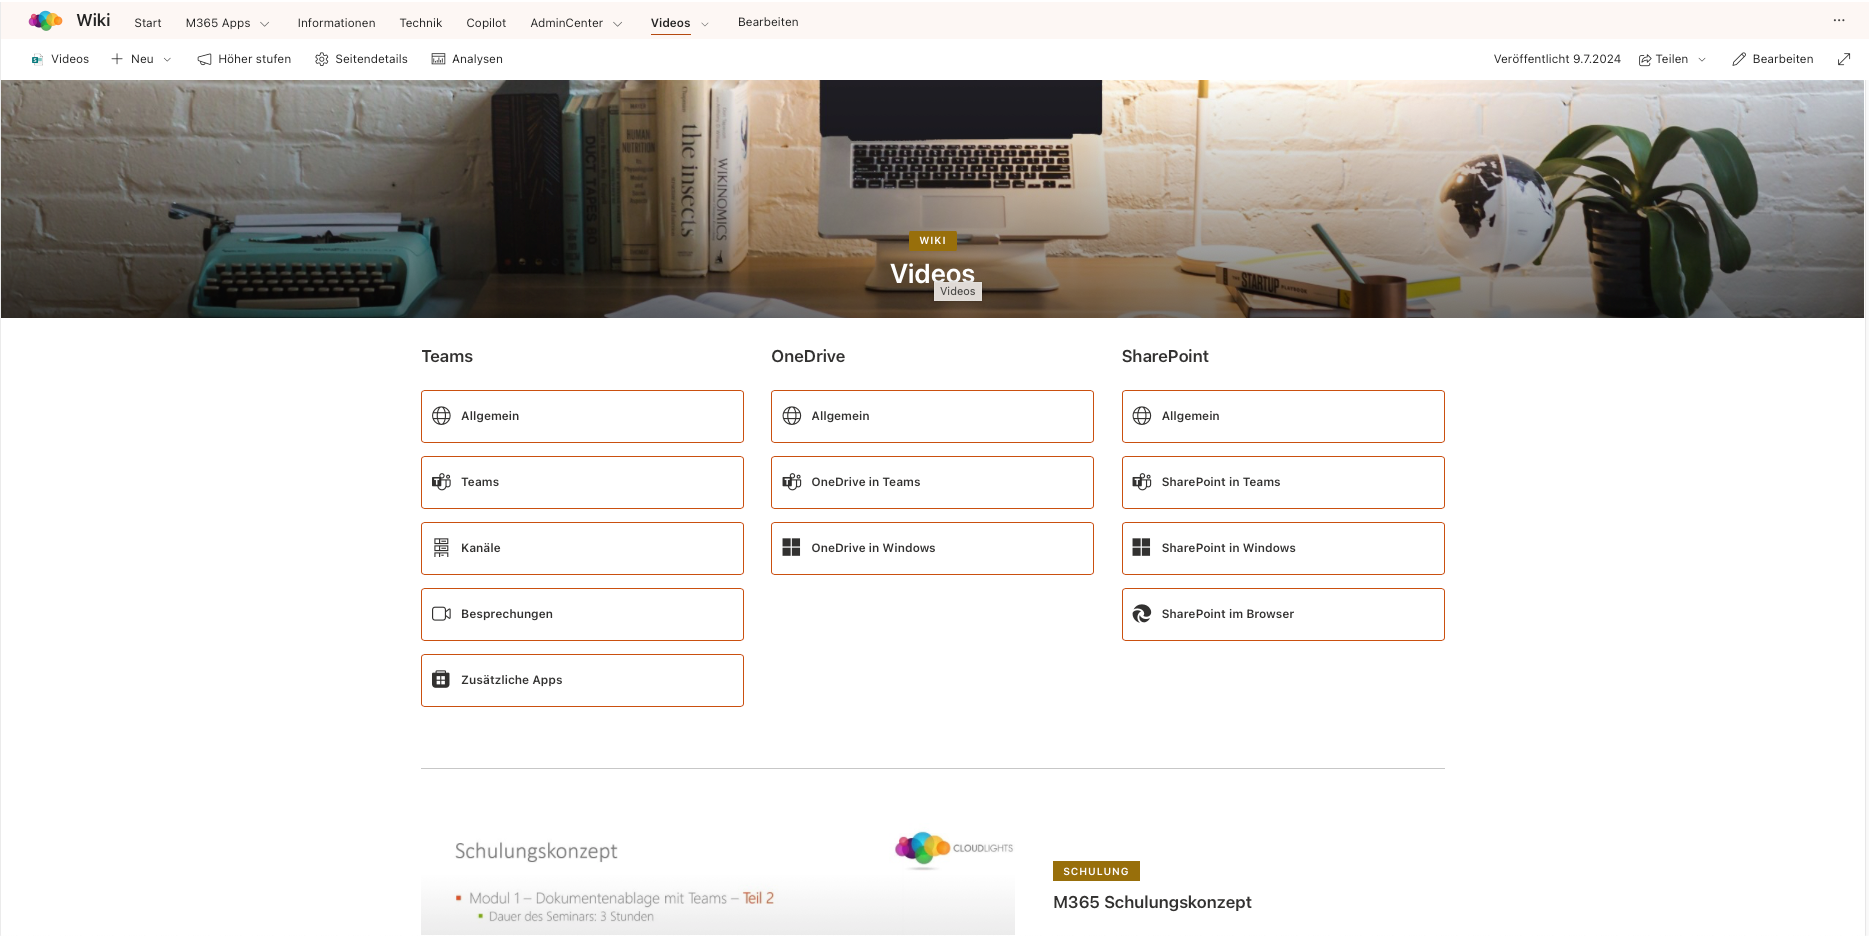This screenshot has height=936, width=1869.
Task: Click the channel icon in Kanäle card
Action: (x=441, y=548)
